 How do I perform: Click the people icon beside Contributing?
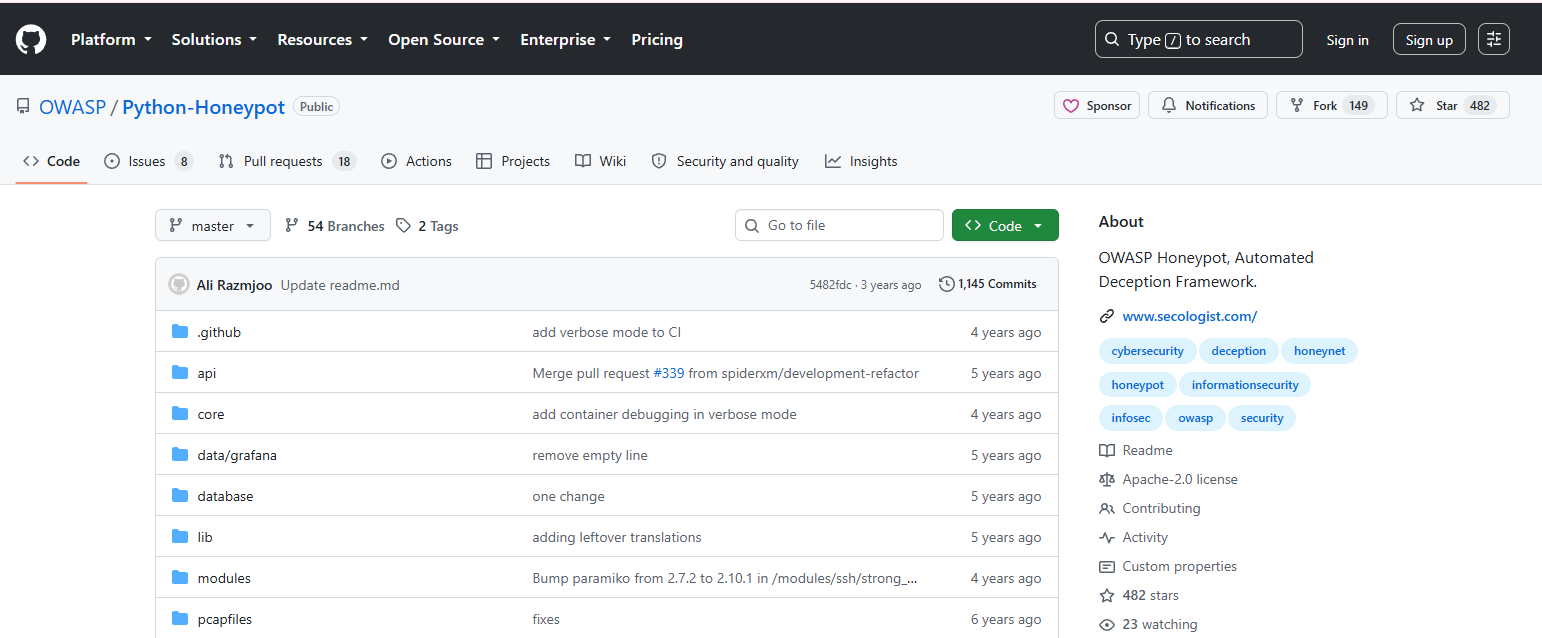pos(1107,508)
